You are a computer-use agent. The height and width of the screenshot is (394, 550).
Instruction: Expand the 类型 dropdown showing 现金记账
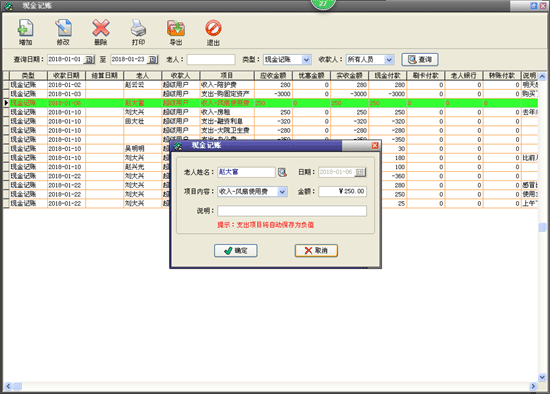pyautogui.click(x=306, y=60)
